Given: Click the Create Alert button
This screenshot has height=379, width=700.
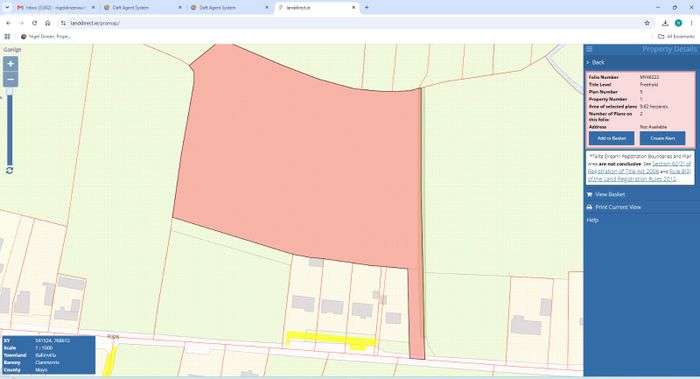Looking at the screenshot, I should coord(662,138).
